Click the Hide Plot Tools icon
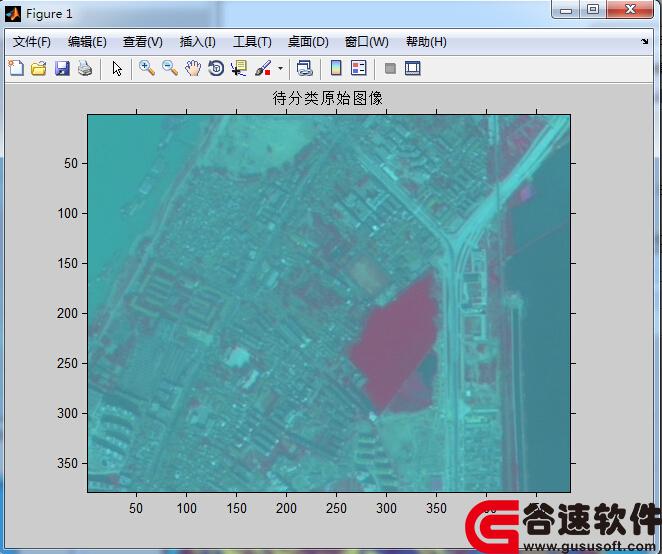662x554 pixels. [390, 68]
